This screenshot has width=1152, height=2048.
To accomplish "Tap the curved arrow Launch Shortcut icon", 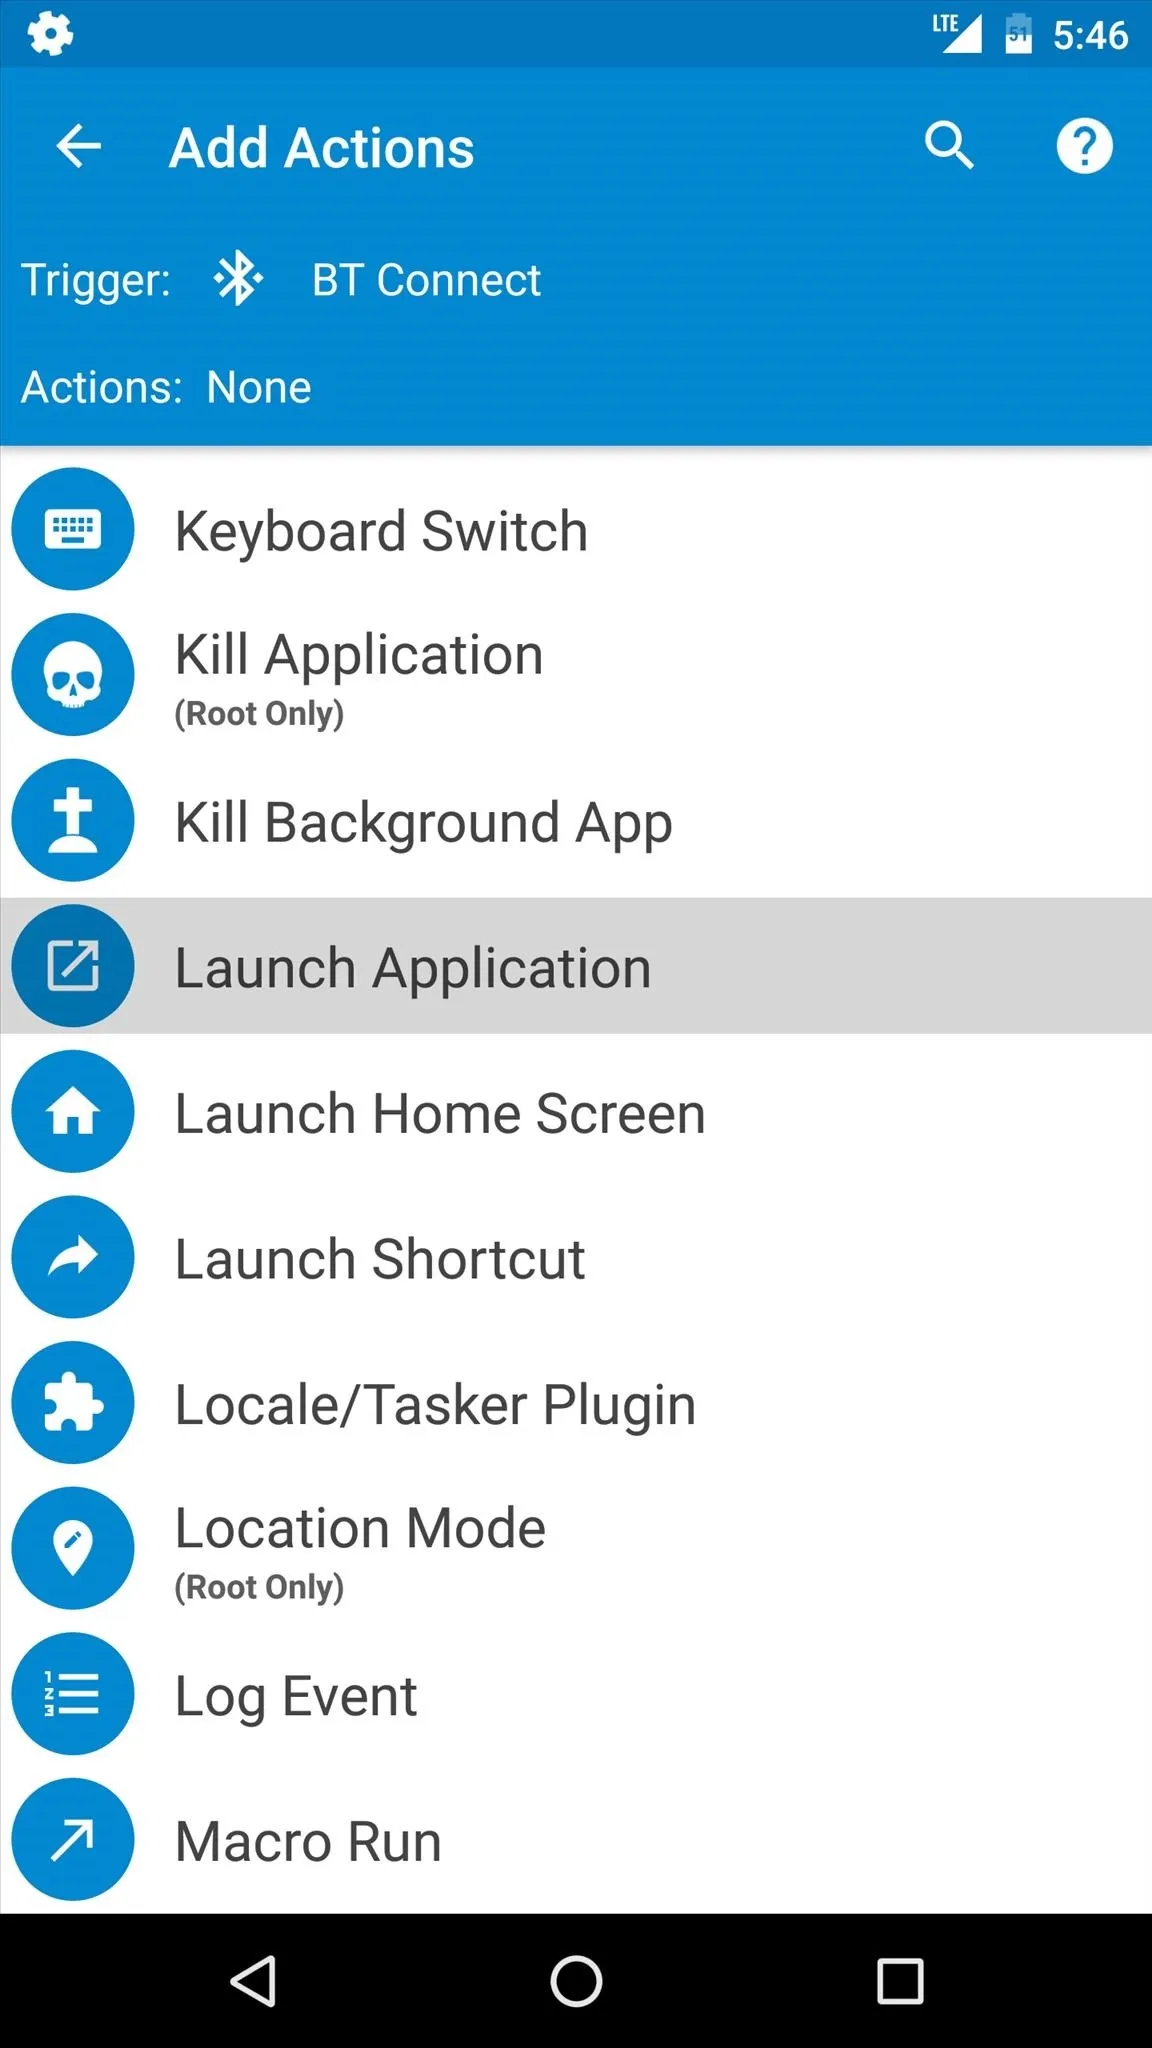I will [72, 1258].
